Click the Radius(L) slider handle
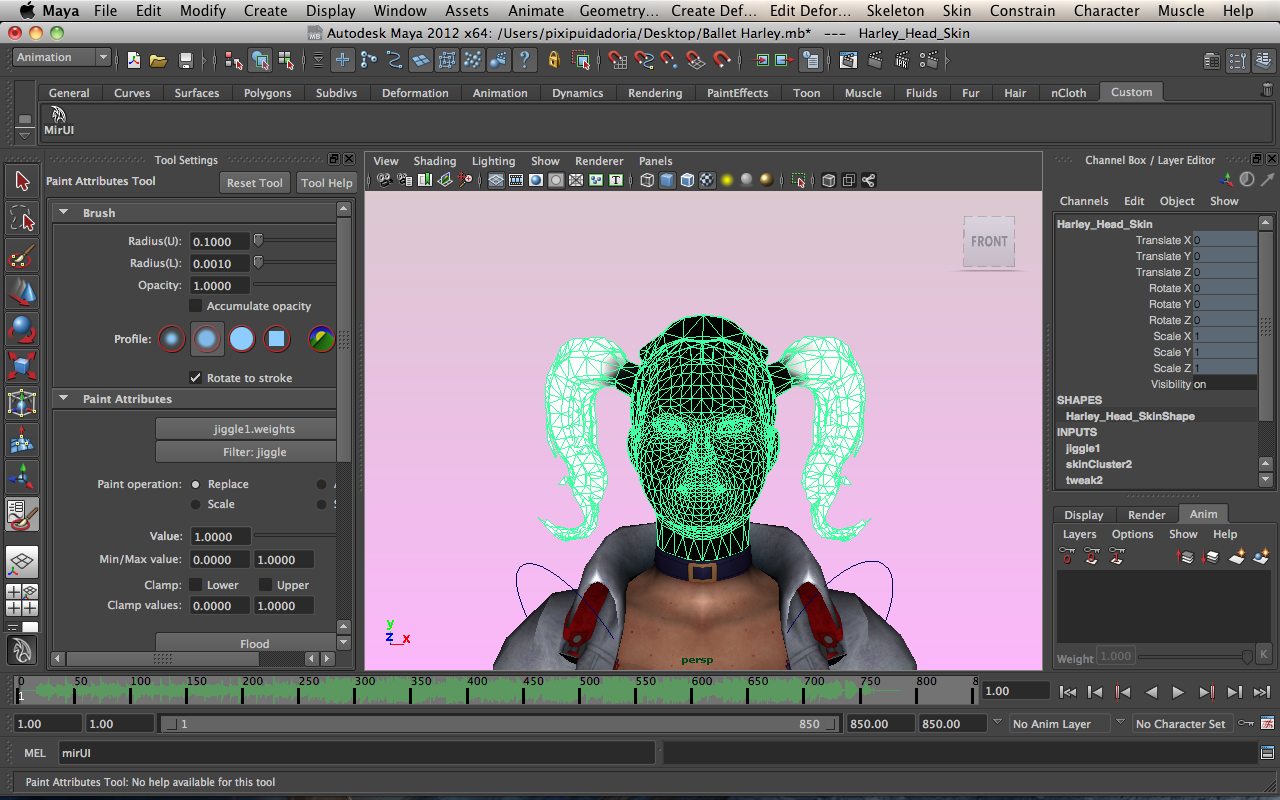 coord(258,263)
